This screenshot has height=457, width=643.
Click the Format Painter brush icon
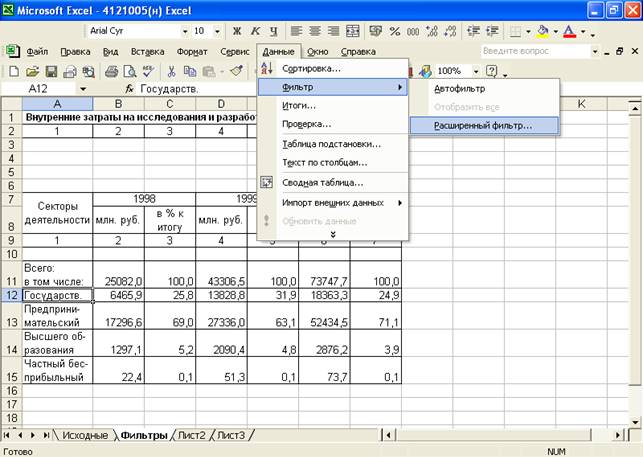pos(236,71)
